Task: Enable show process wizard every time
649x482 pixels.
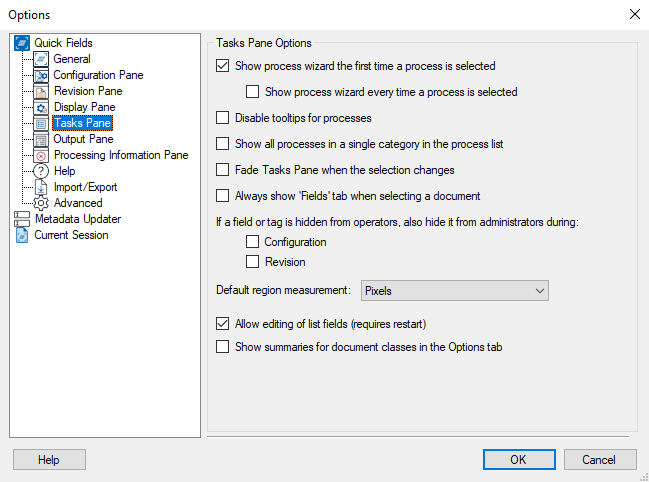Action: point(252,92)
